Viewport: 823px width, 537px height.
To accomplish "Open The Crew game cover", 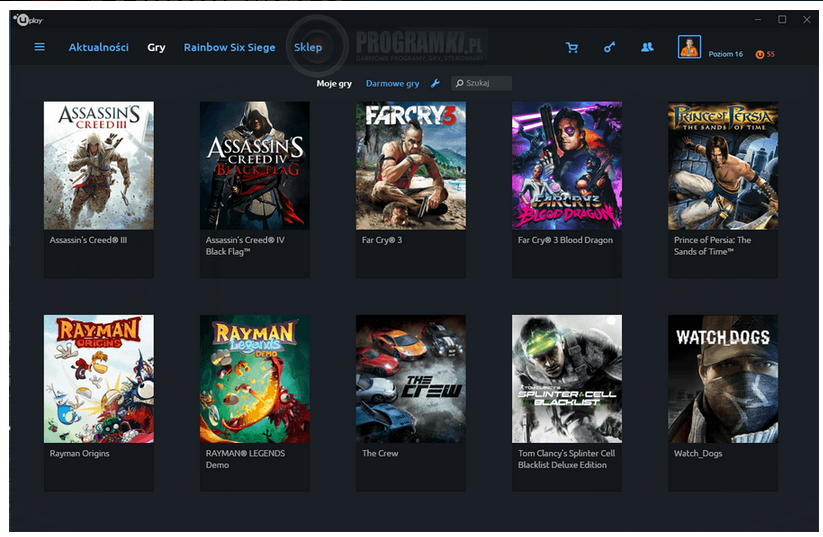I will pyautogui.click(x=410, y=378).
